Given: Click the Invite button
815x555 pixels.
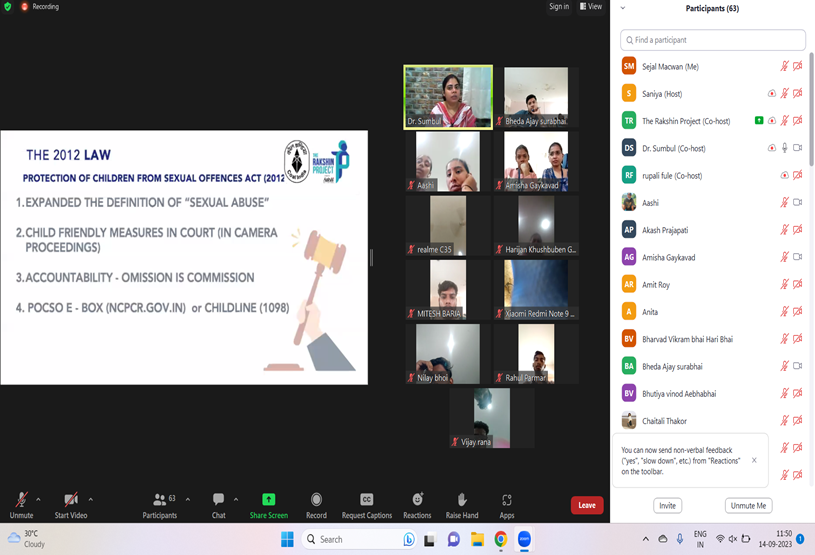Looking at the screenshot, I should click(x=667, y=506).
